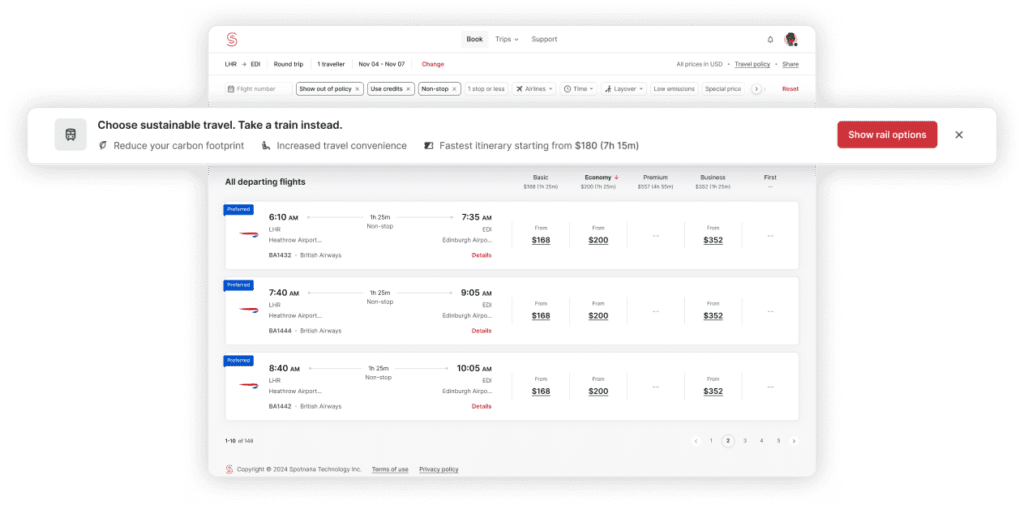
Task: Expand the Airlines filter dropdown
Action: click(535, 89)
